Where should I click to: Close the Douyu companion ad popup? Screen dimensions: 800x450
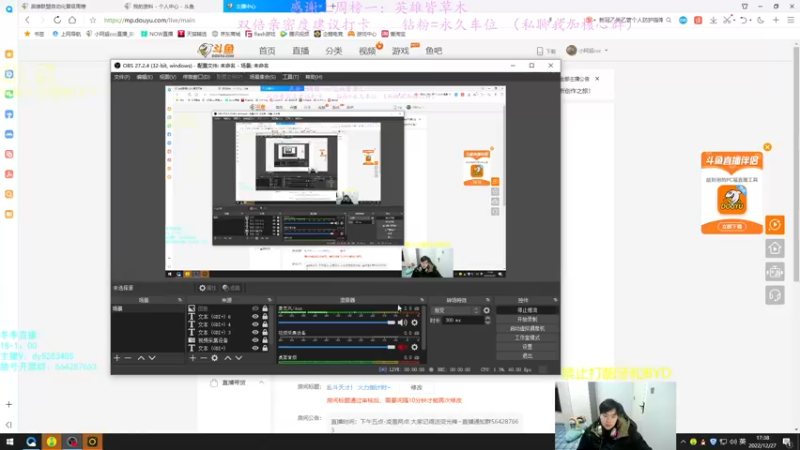(767, 147)
